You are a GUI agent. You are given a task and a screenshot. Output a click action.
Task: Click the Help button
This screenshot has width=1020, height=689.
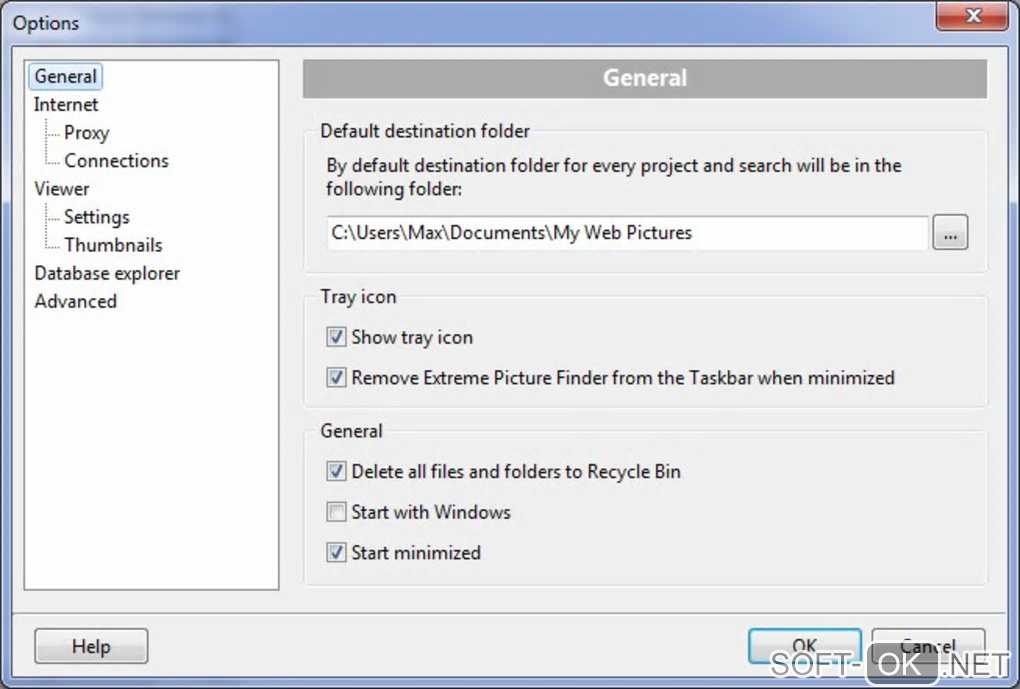pos(91,647)
